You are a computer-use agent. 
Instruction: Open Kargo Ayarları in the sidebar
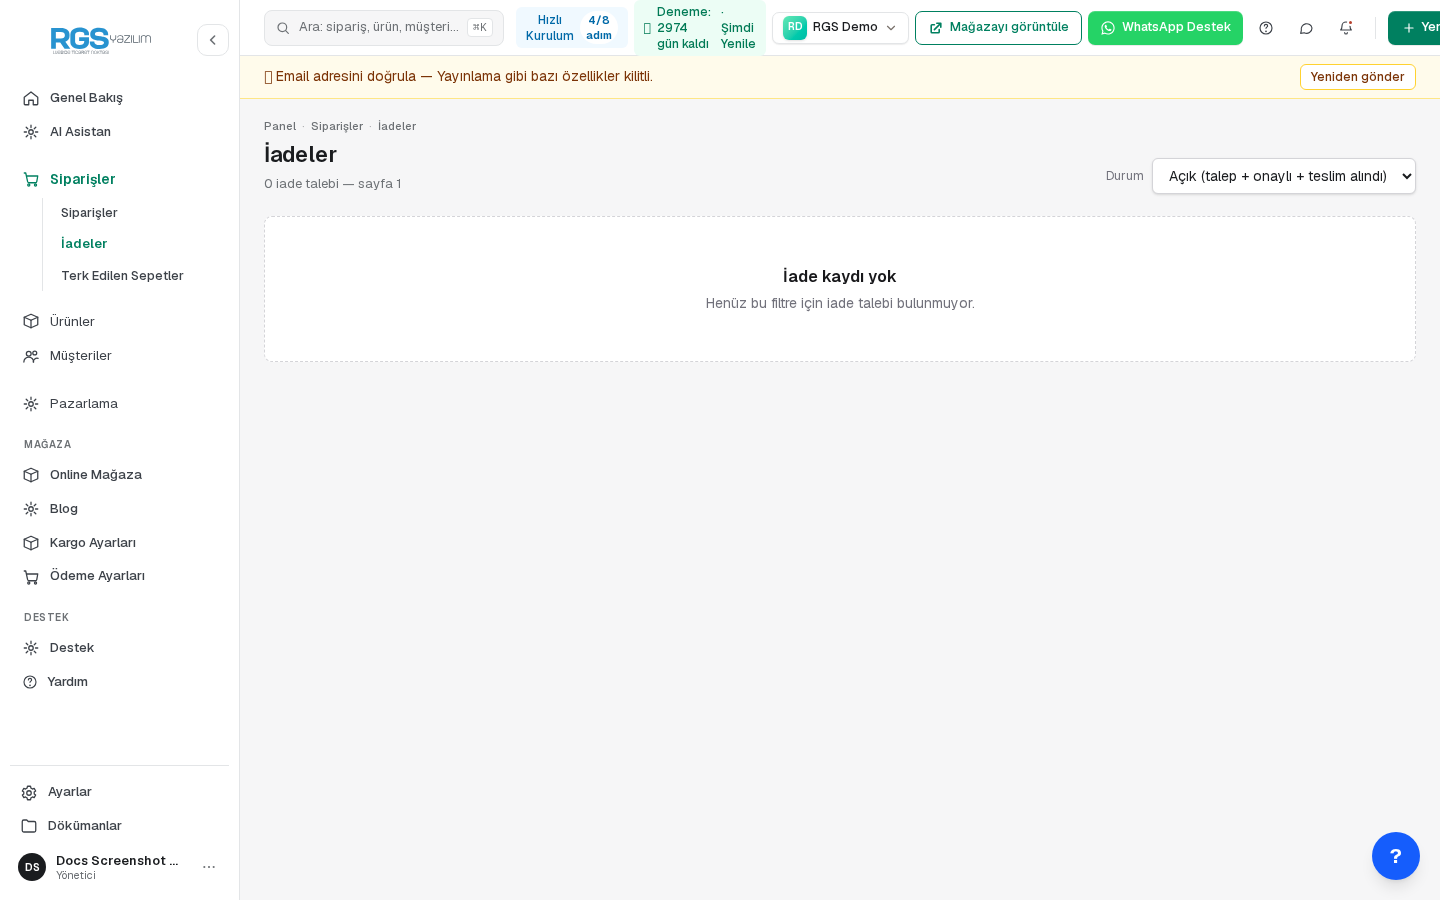coord(120,543)
